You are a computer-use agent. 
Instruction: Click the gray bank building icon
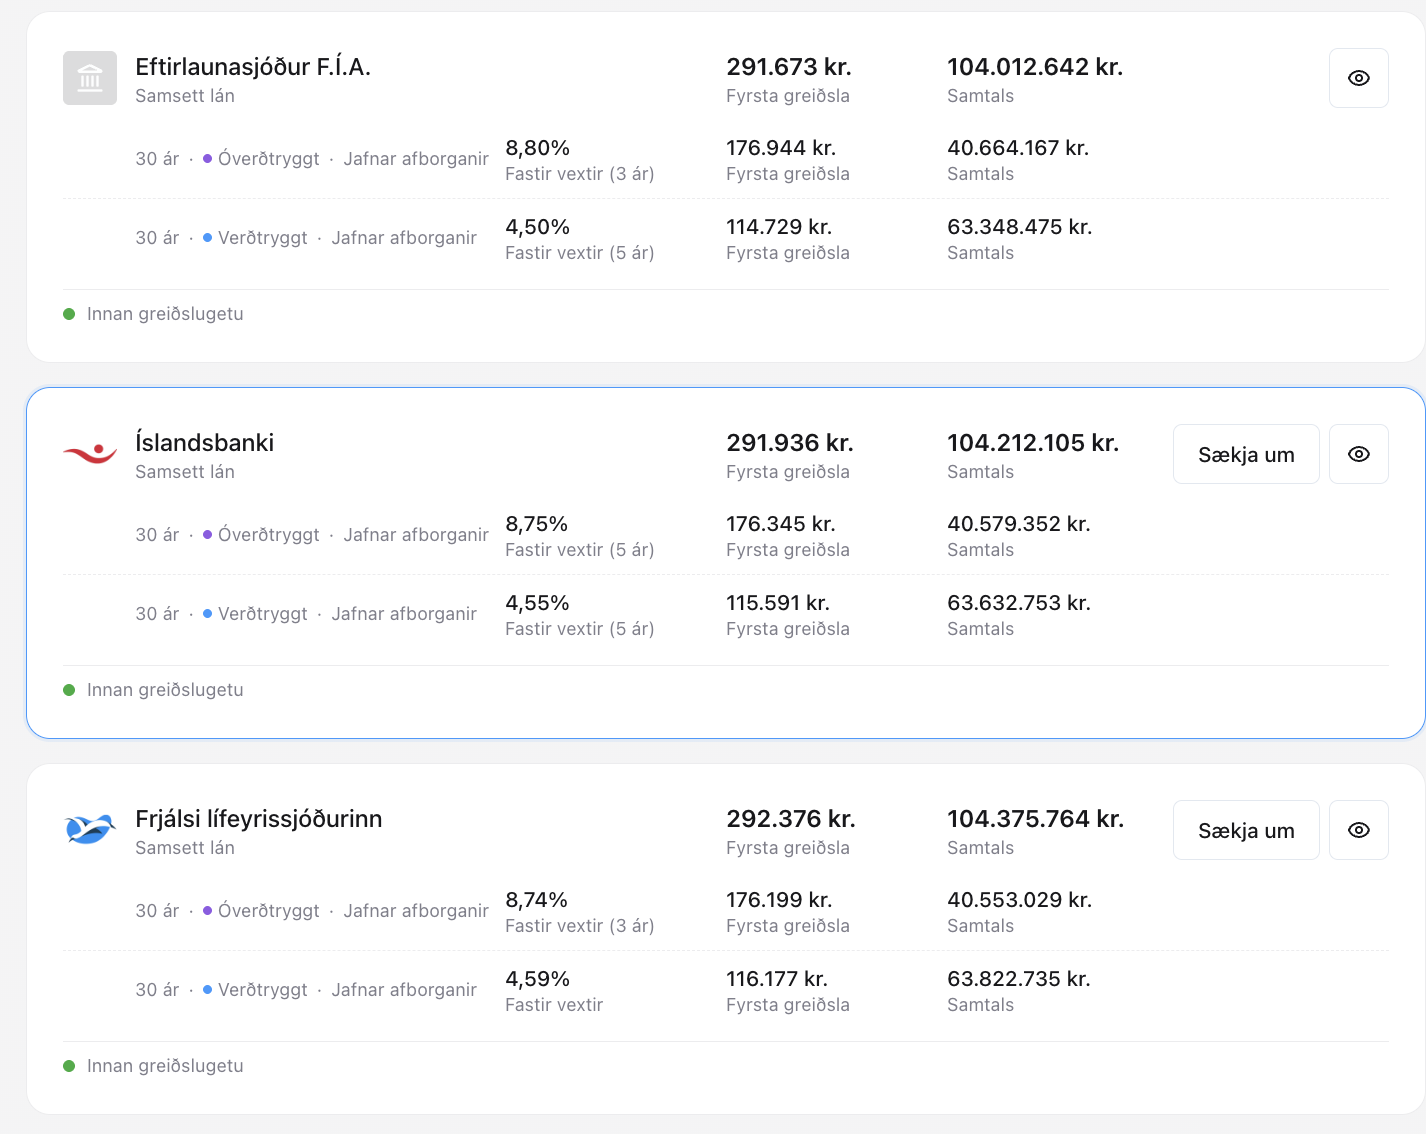coord(90,78)
